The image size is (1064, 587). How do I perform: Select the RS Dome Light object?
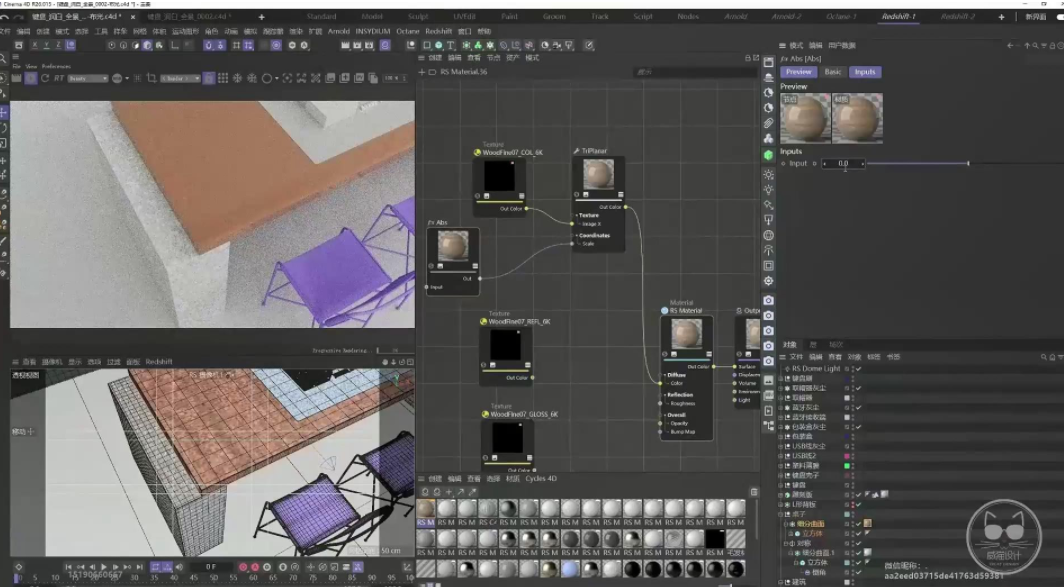pyautogui.click(x=816, y=369)
